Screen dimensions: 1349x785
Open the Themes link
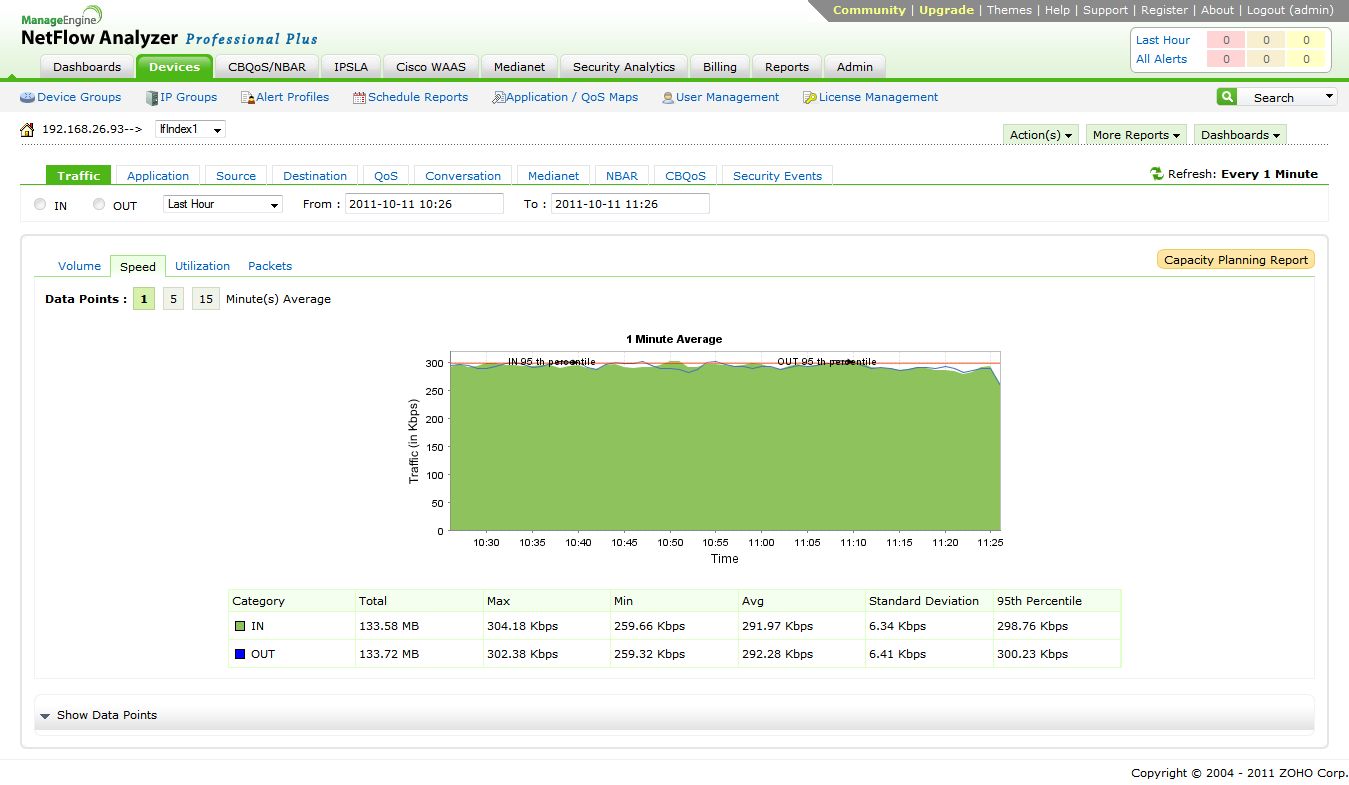[1009, 10]
